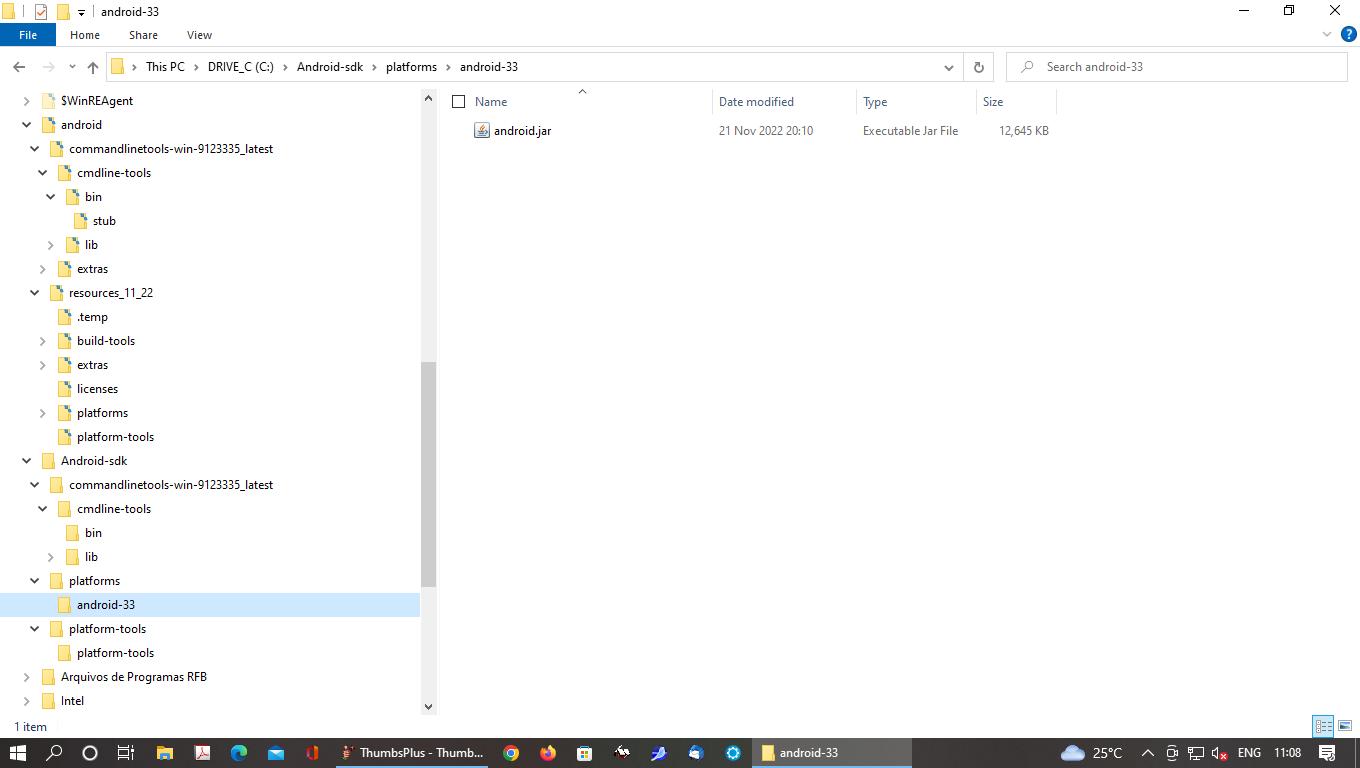Select the licenses folder in the tree
1360x768 pixels.
[97, 389]
